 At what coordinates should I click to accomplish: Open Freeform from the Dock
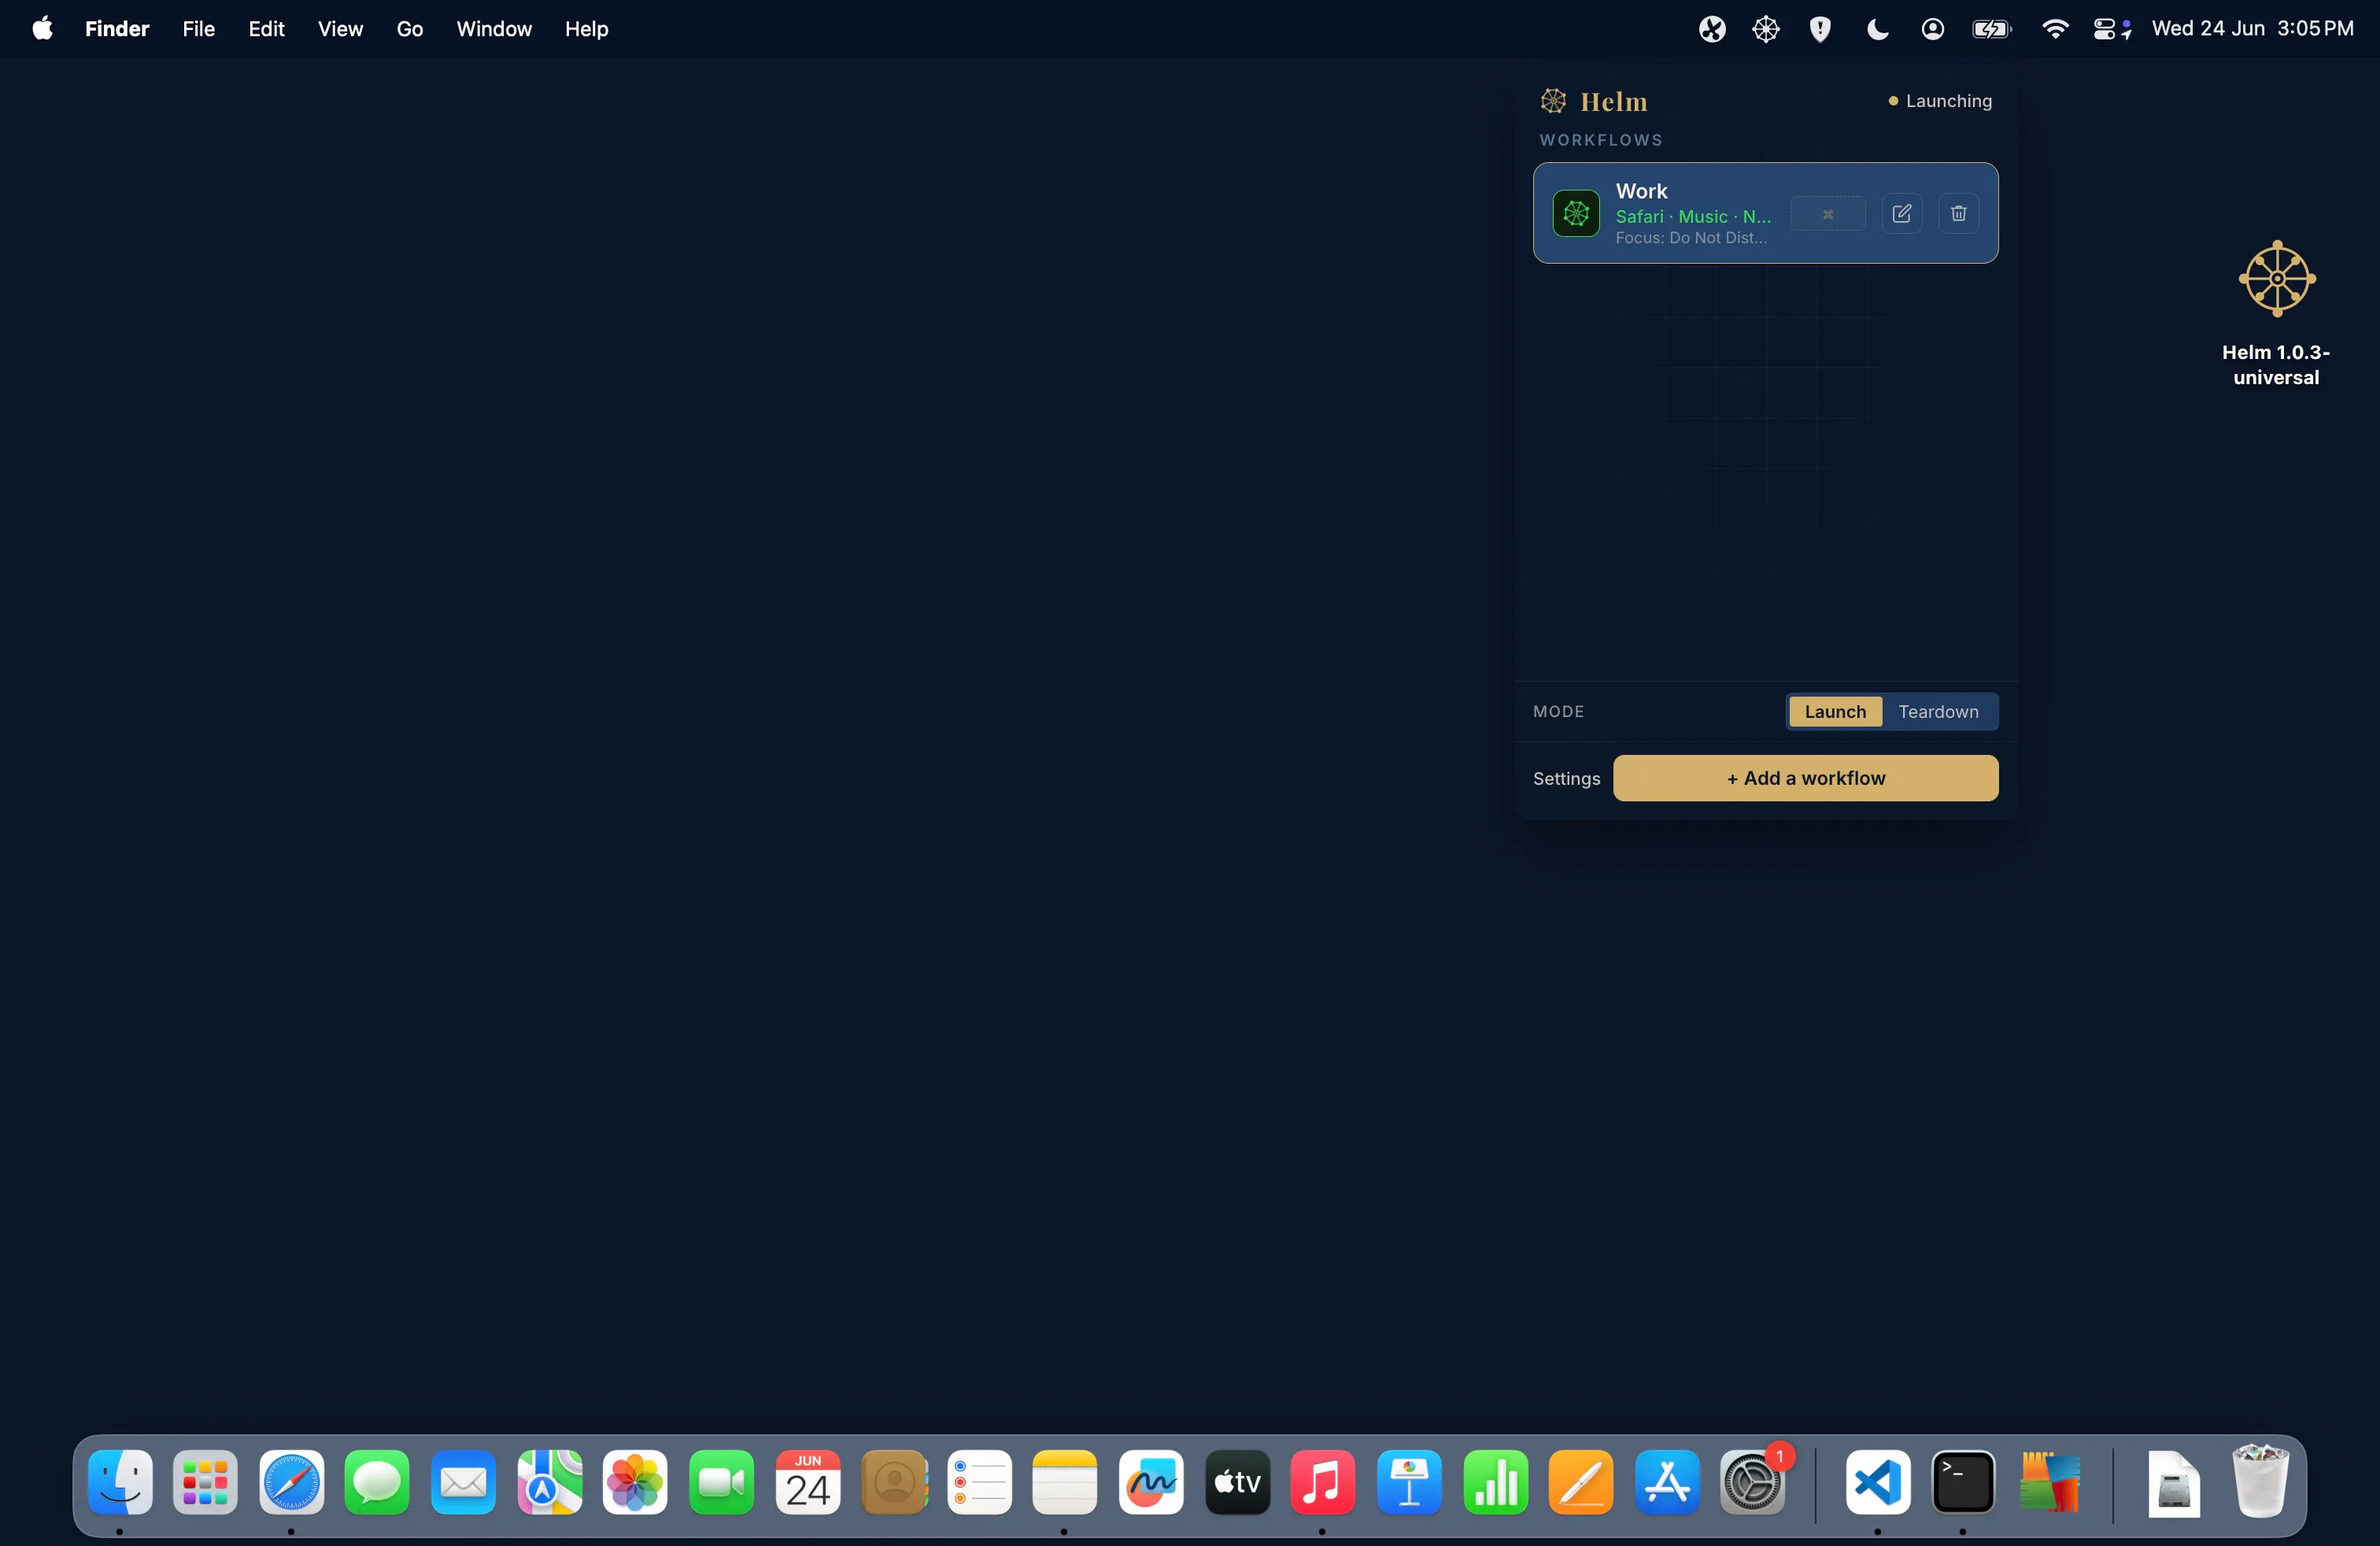tap(1151, 1481)
